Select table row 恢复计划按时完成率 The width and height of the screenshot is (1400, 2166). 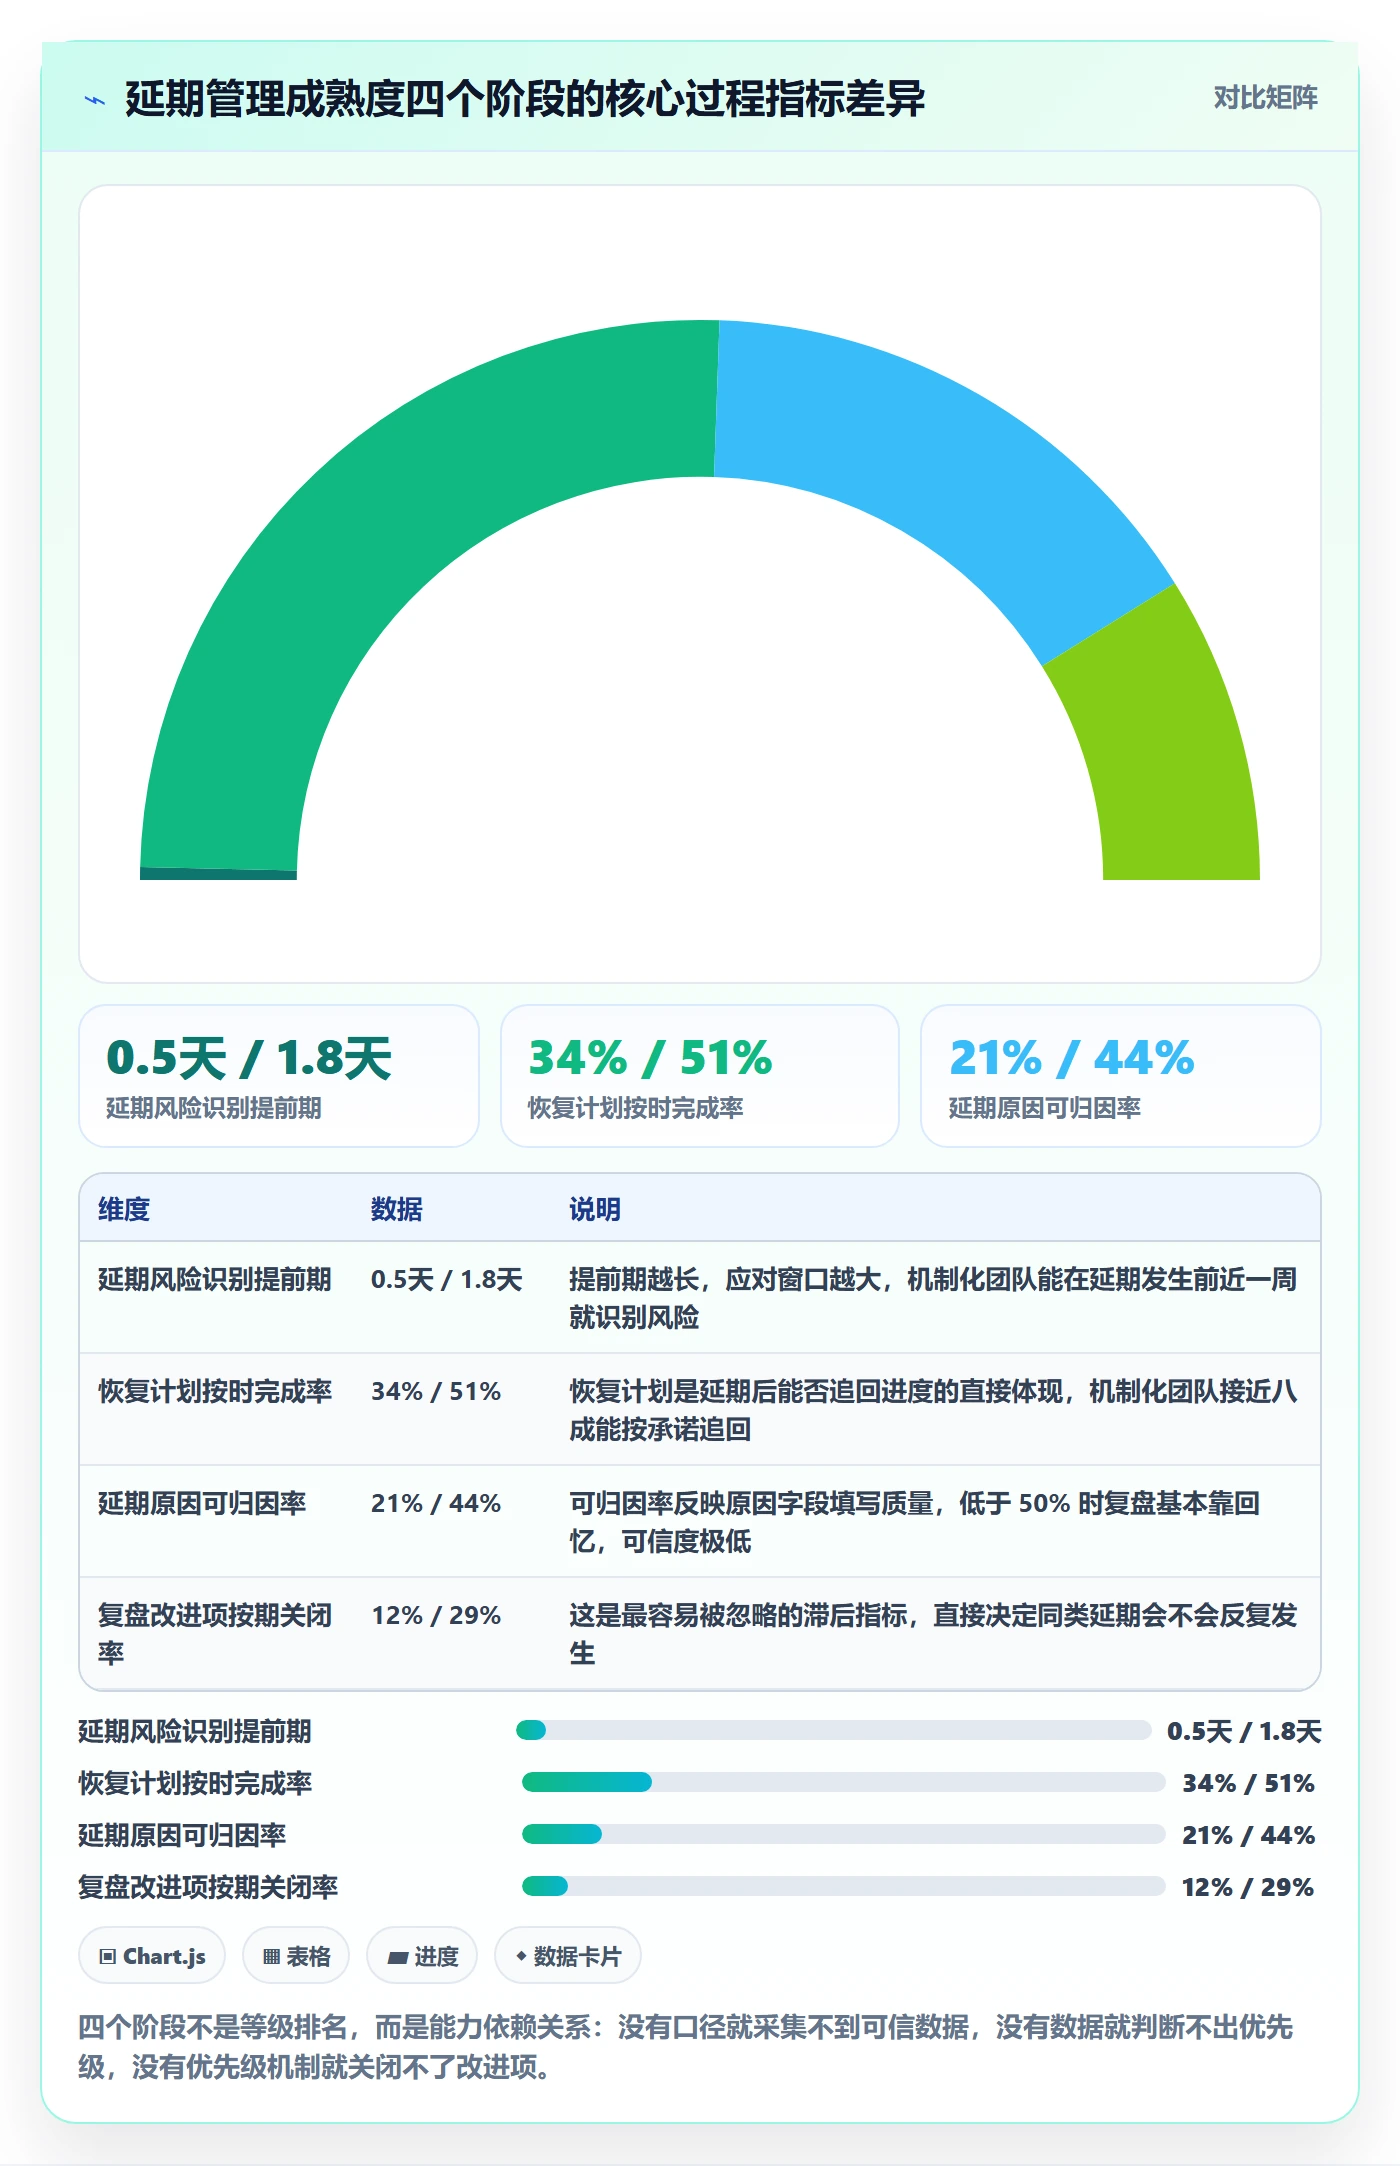coord(700,1410)
